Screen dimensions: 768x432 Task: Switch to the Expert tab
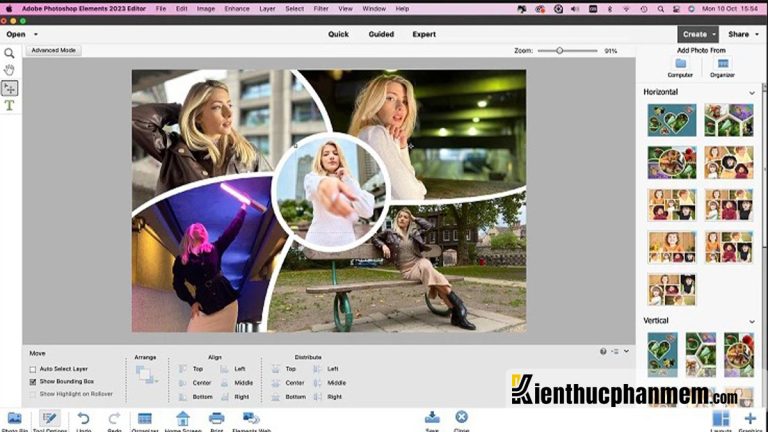tap(424, 34)
